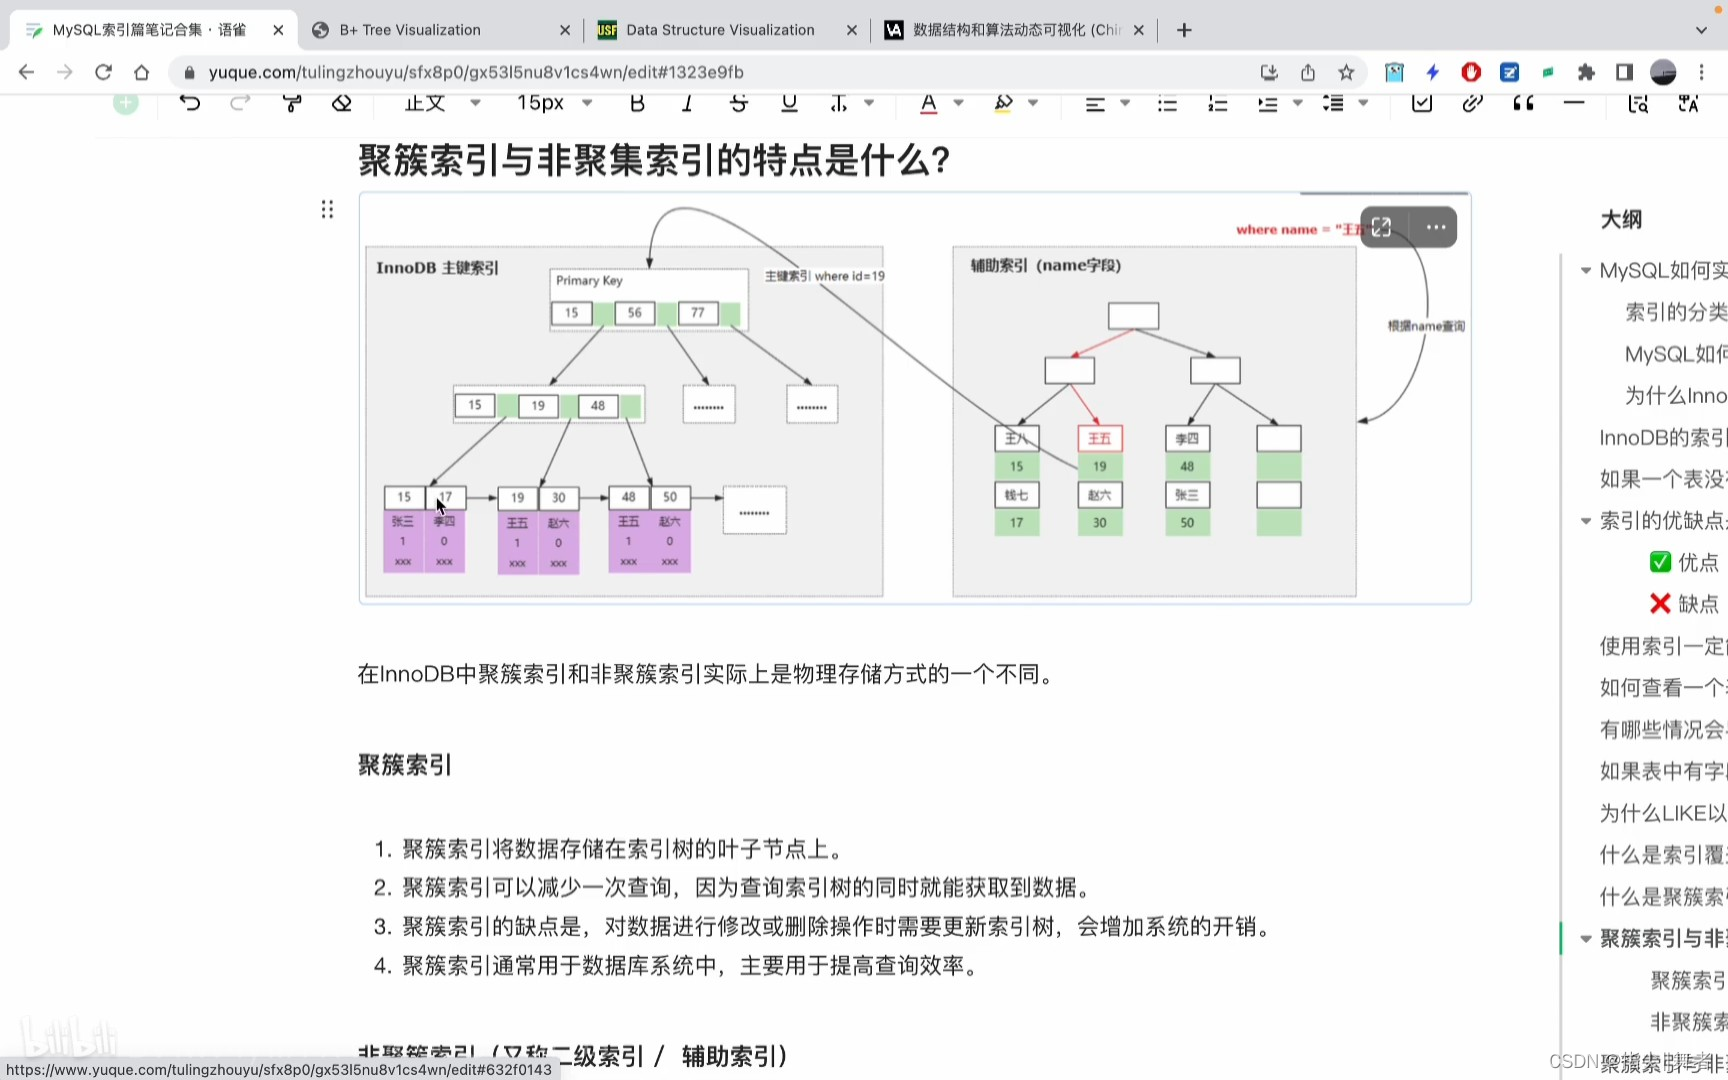Toggle italic formatting
This screenshot has width=1728, height=1080.
tap(687, 102)
